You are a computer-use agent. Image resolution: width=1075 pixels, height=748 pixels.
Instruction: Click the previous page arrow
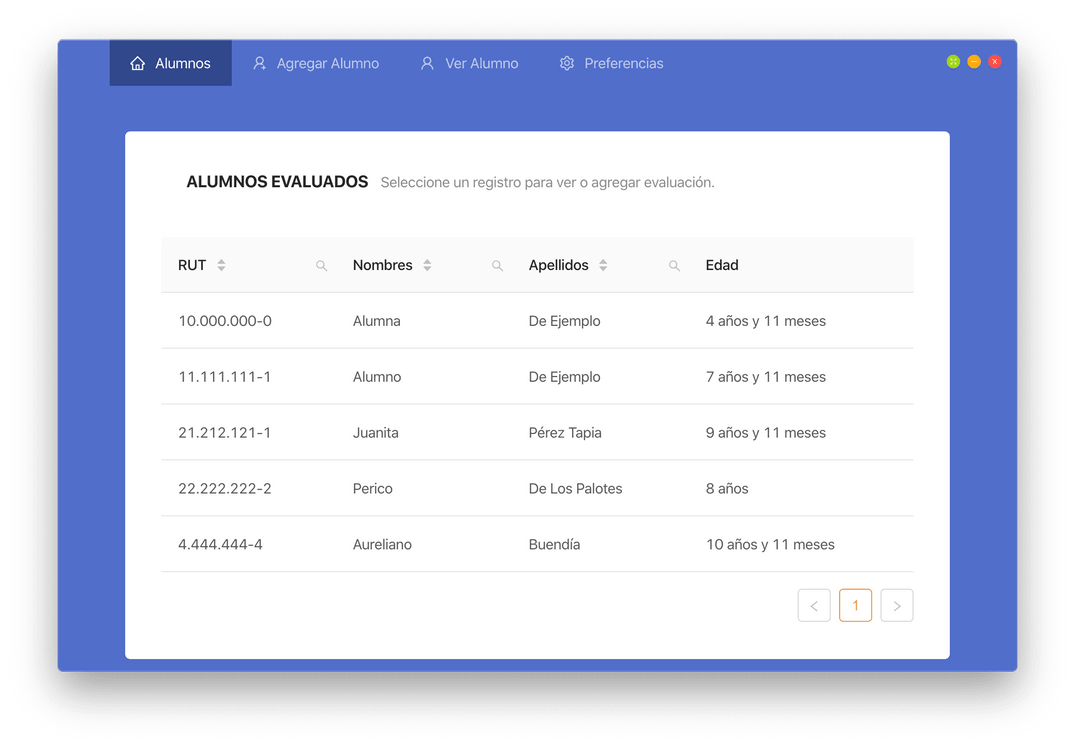coord(814,605)
